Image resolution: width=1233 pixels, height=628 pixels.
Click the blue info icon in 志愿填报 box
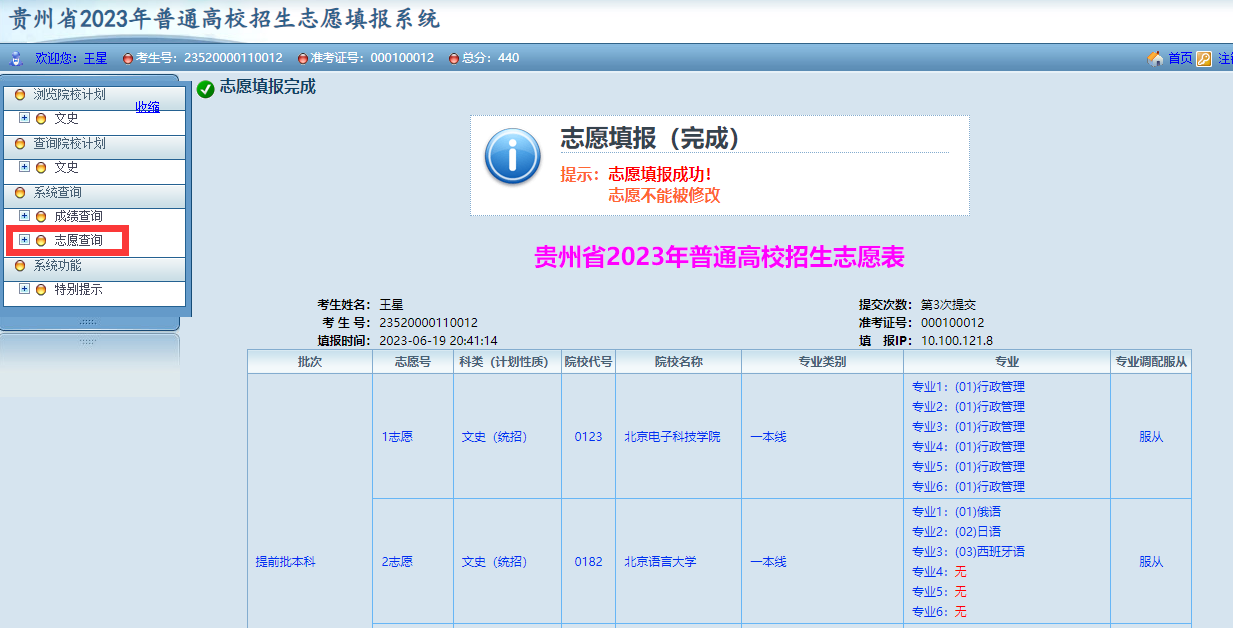coord(513,157)
